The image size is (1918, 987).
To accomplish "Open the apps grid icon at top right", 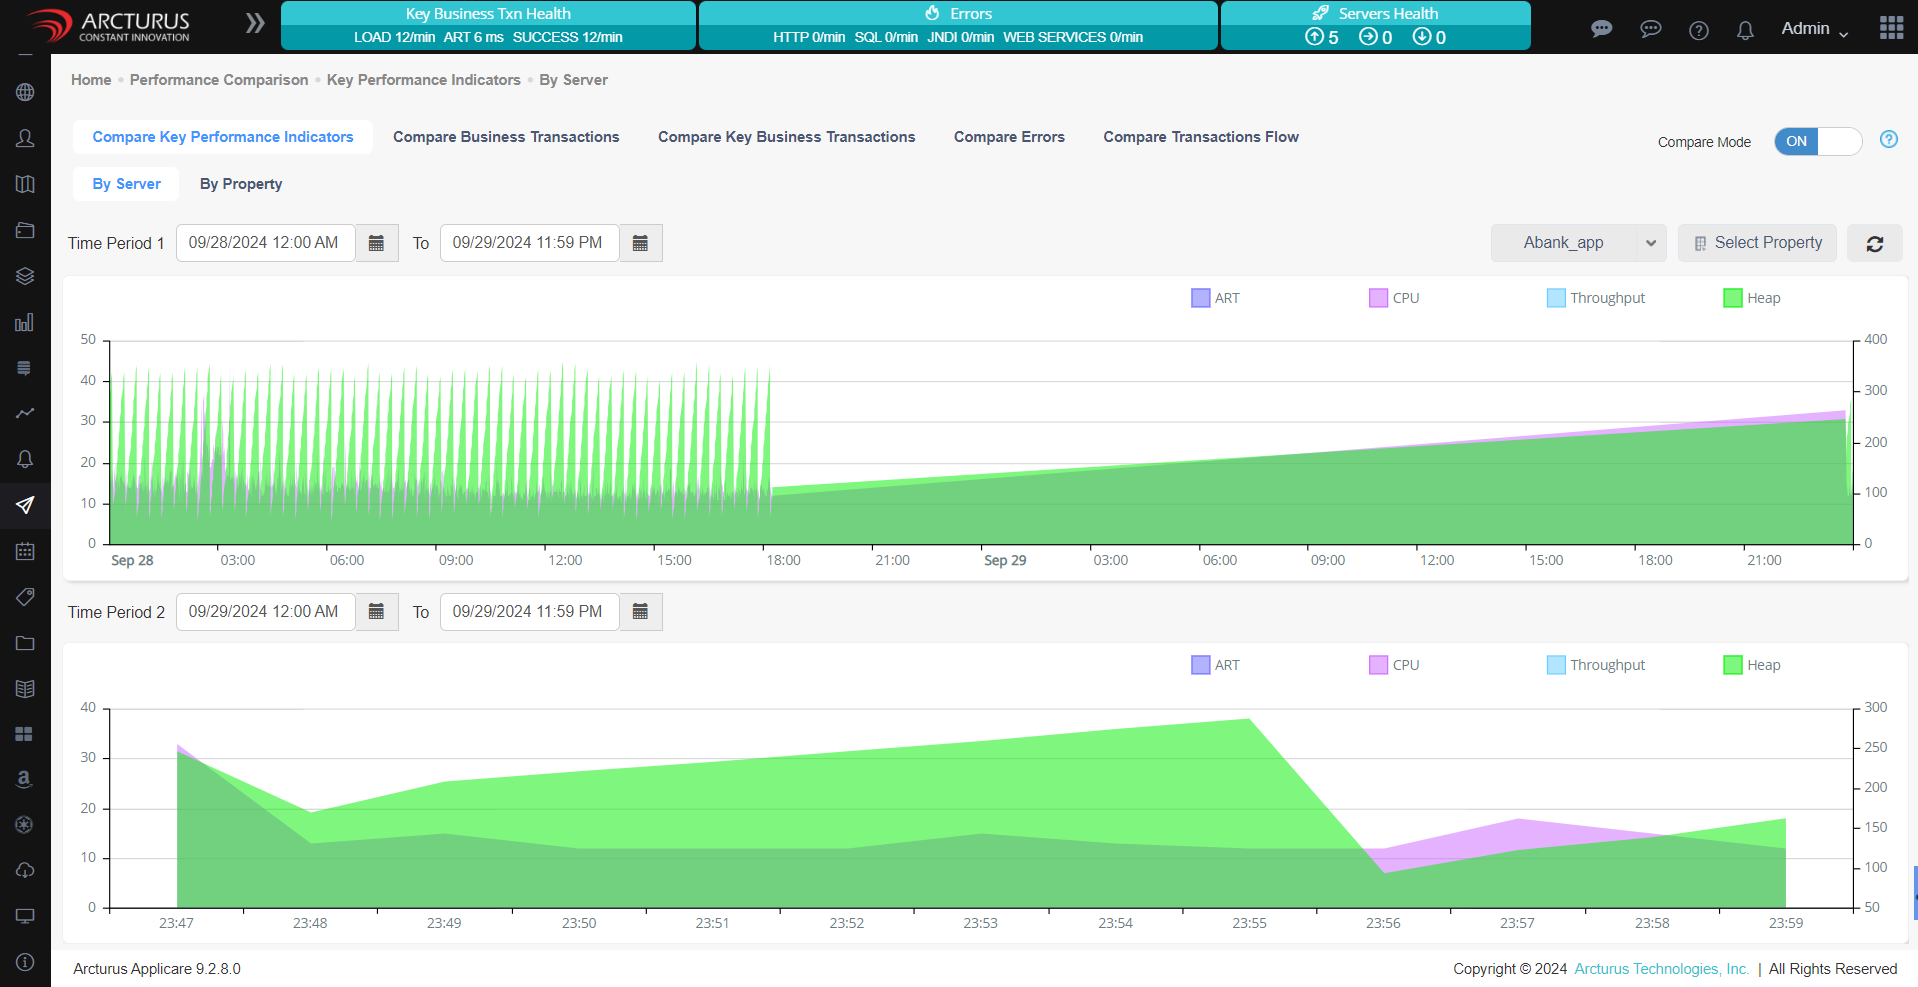I will [1892, 27].
